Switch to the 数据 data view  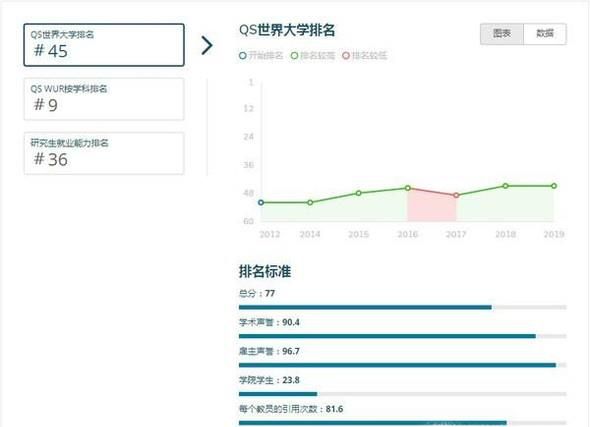(x=545, y=34)
